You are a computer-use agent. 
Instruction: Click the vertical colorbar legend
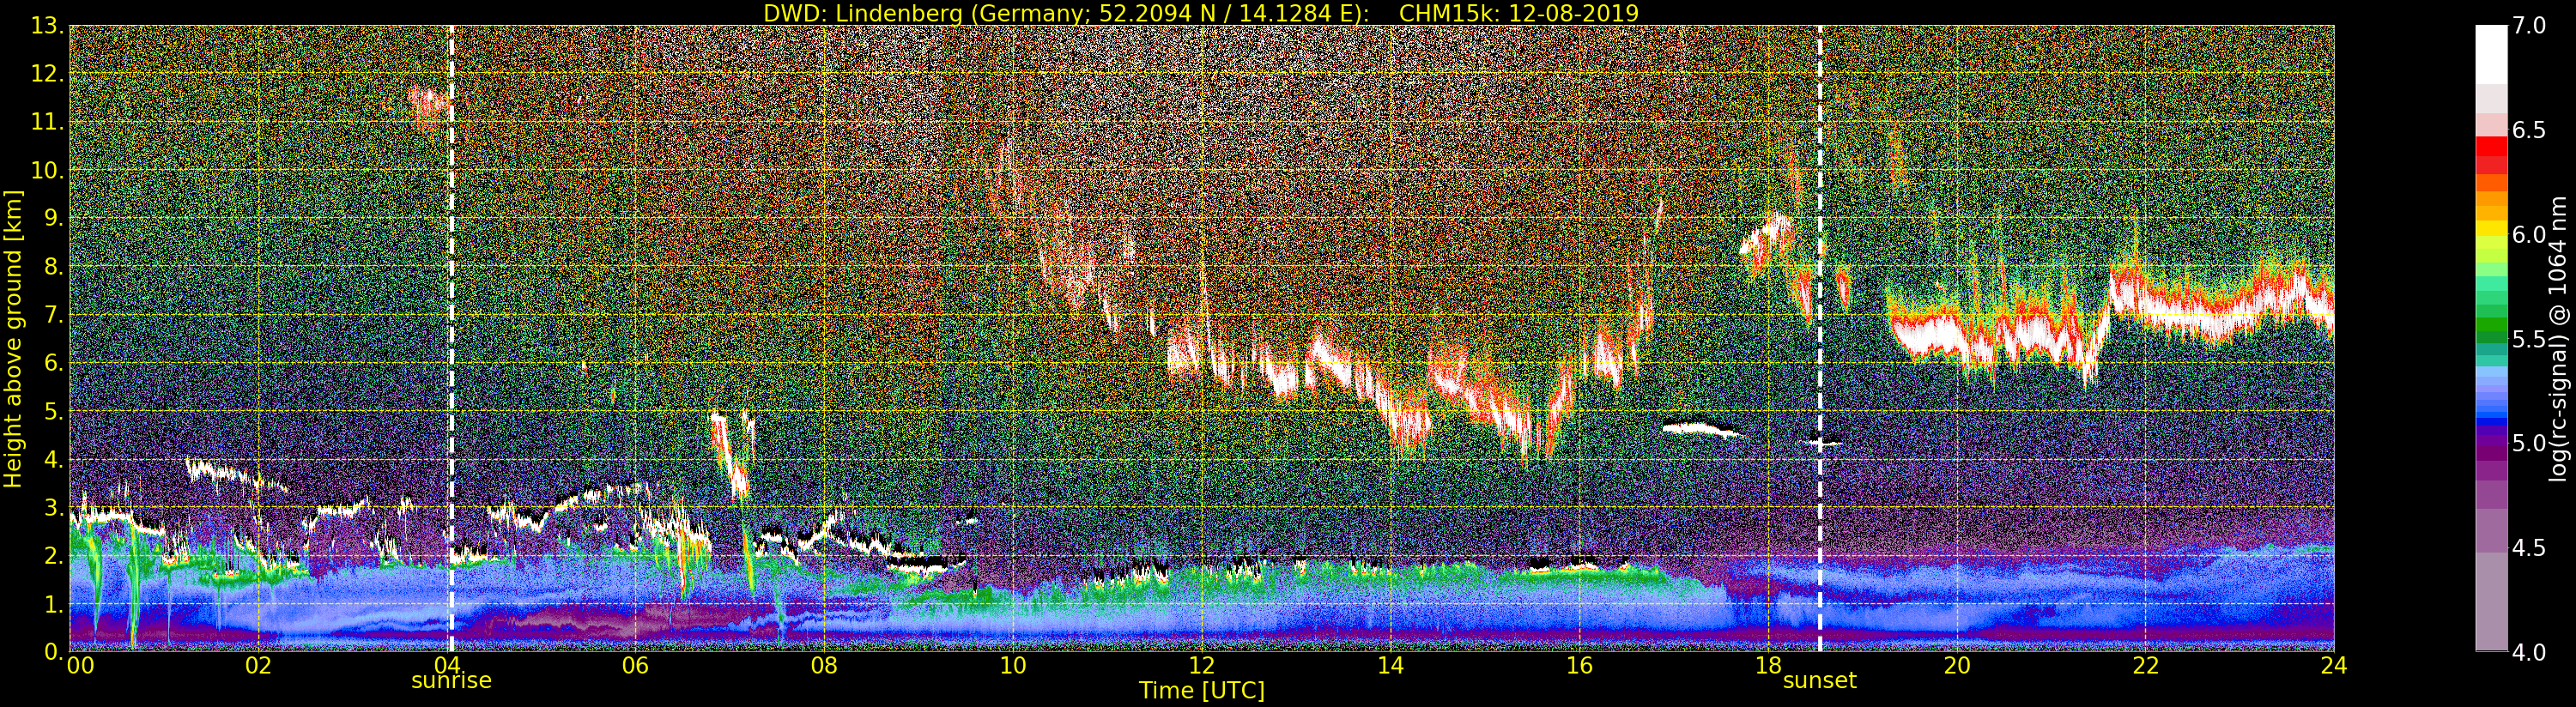[2491, 338]
